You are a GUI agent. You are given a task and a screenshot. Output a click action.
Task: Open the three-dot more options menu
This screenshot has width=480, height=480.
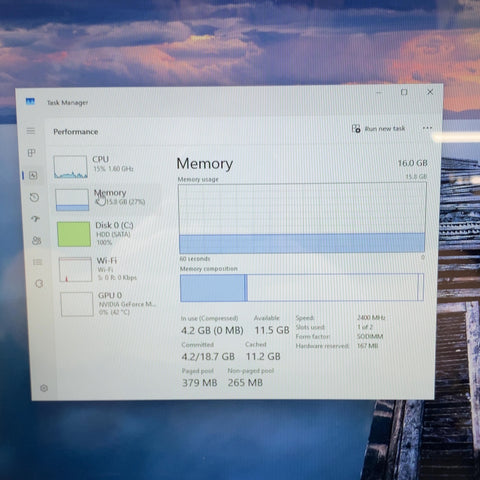[x=427, y=128]
